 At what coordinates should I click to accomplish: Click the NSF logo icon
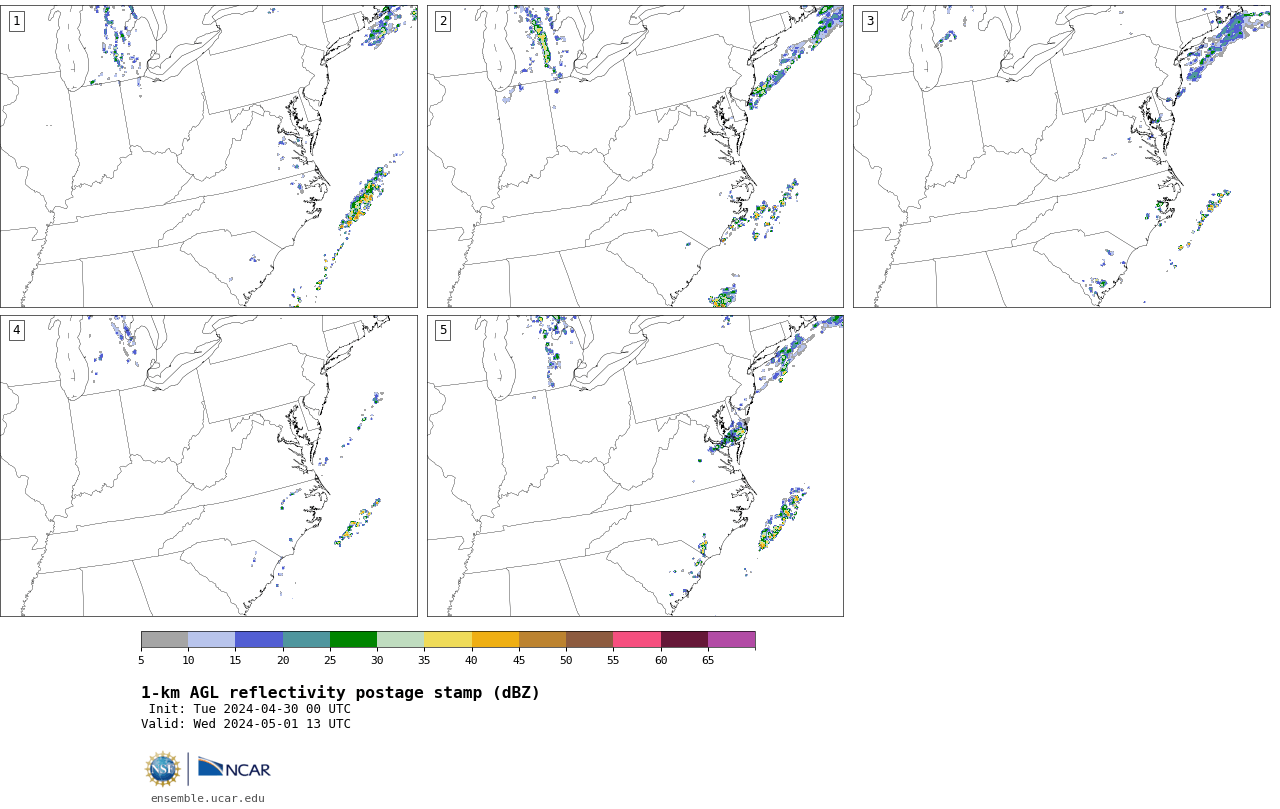(163, 769)
